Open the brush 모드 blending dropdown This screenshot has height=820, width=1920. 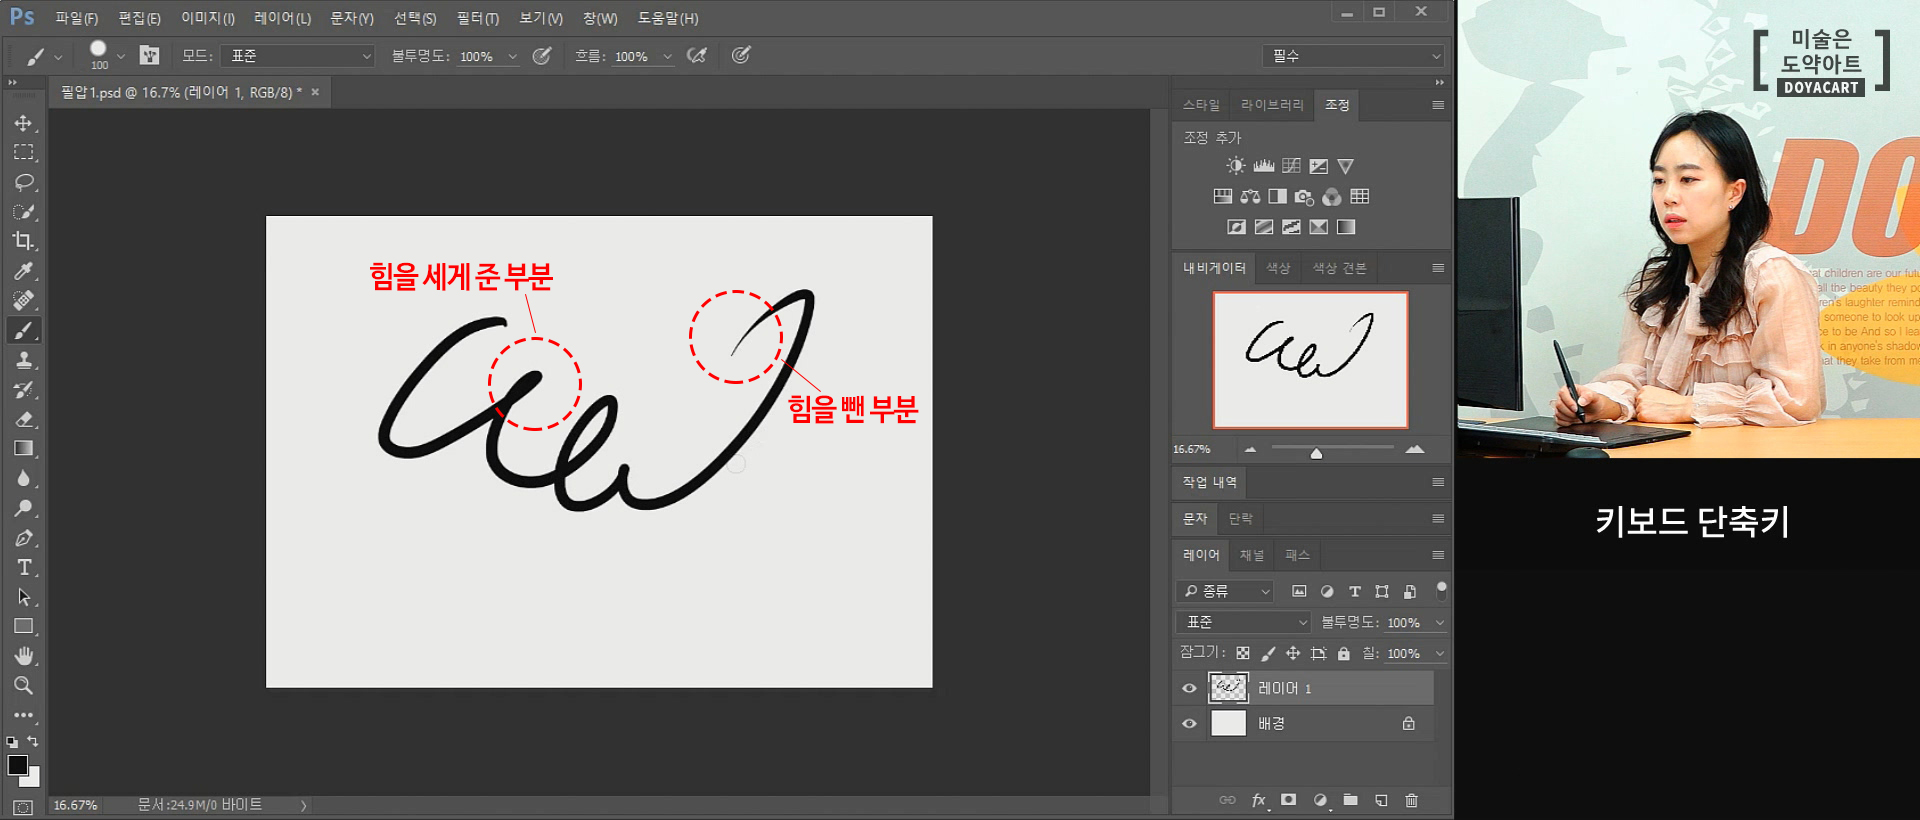coord(298,56)
